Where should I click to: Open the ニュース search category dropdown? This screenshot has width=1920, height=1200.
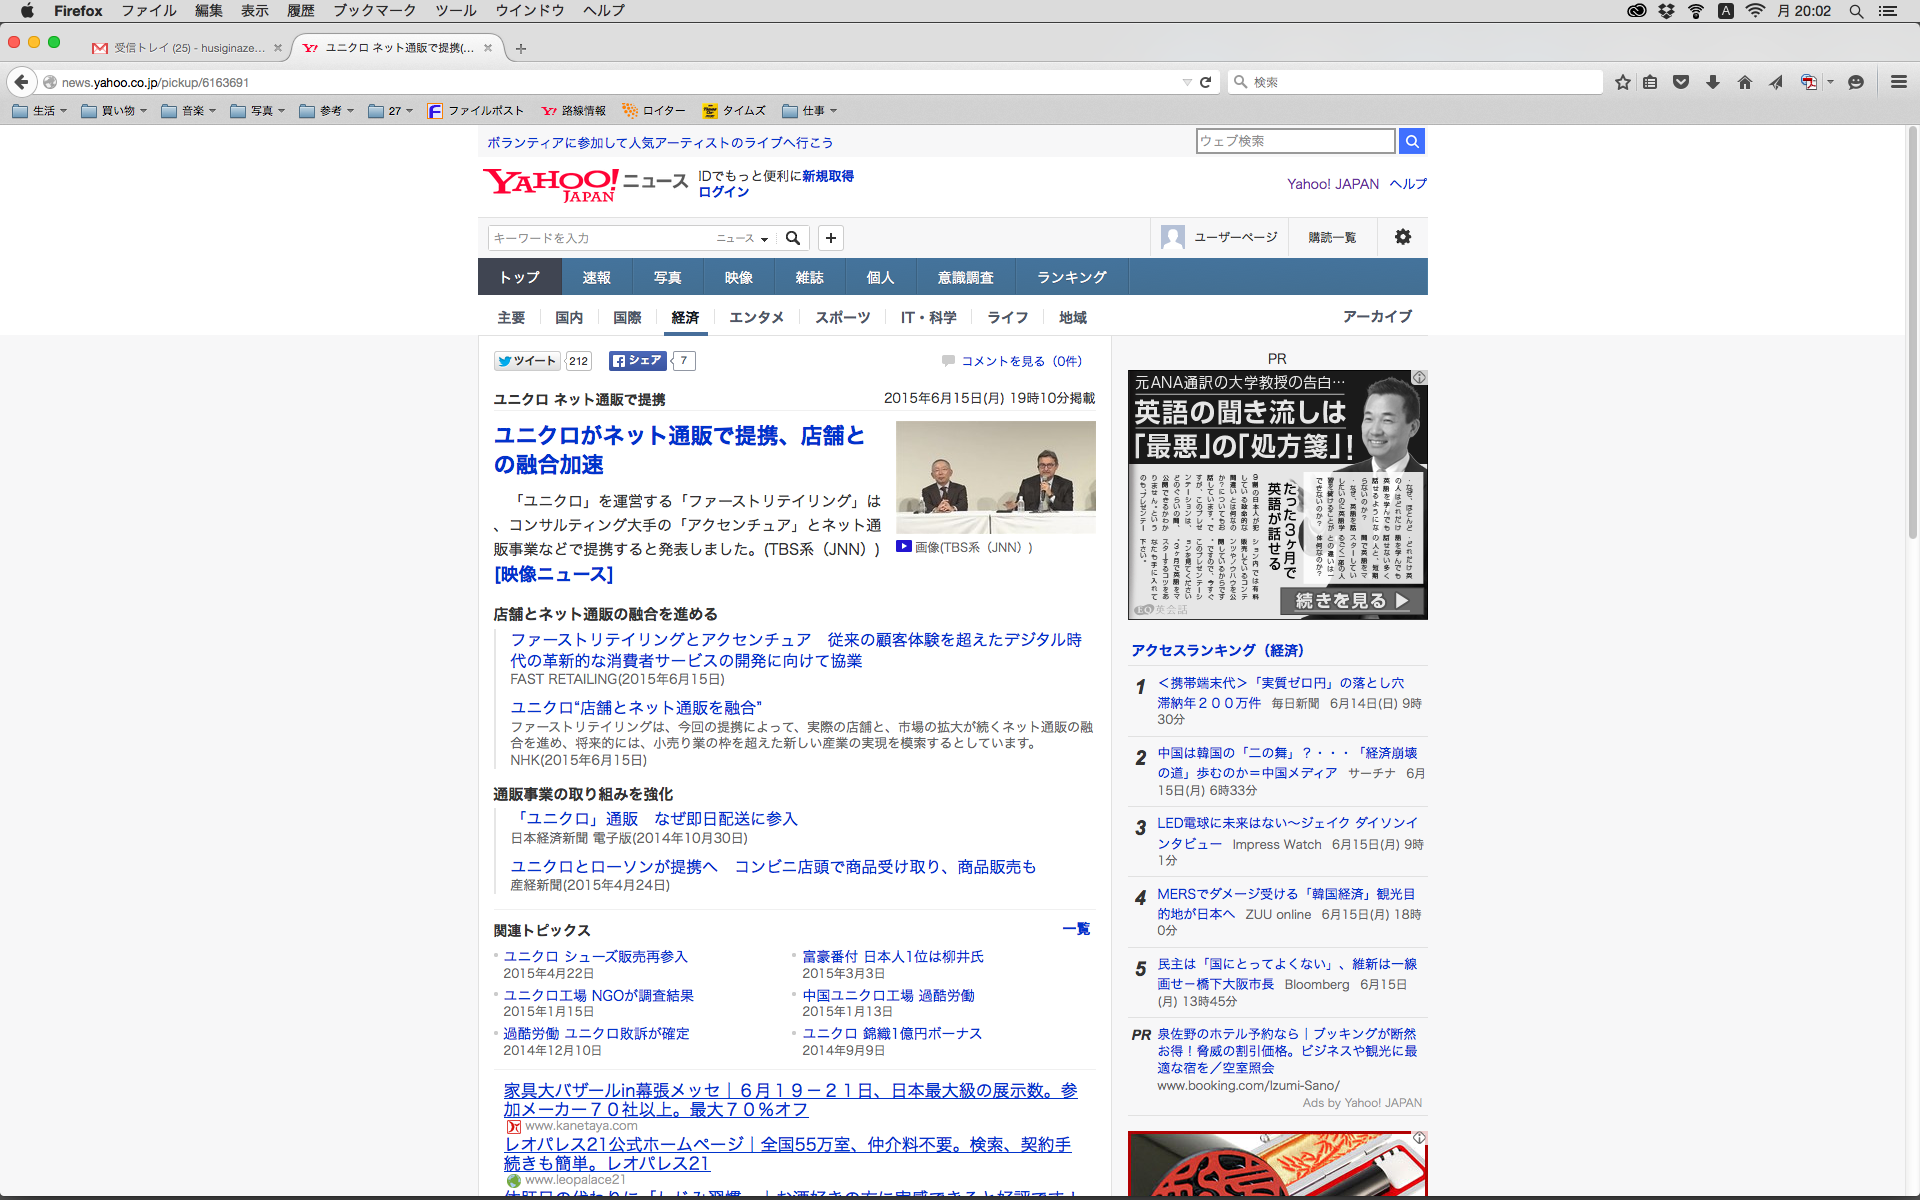pos(742,238)
